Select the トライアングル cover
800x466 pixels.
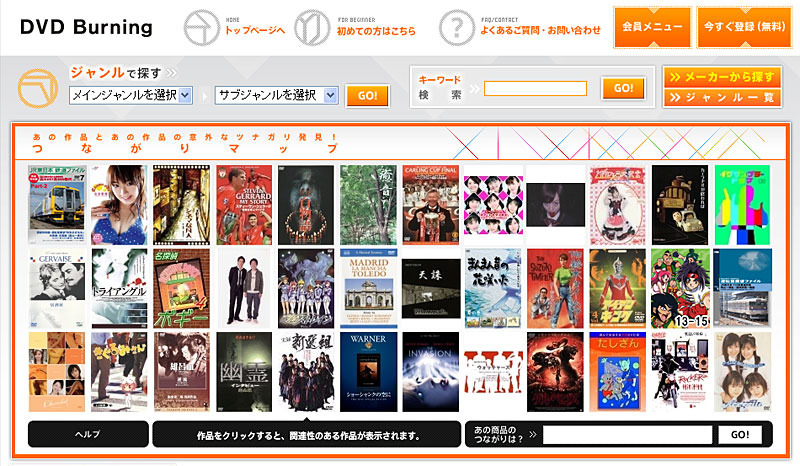(x=119, y=288)
